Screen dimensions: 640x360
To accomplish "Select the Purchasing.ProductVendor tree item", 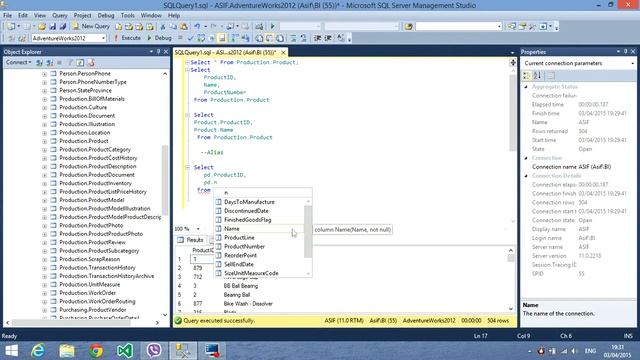I will point(93,310).
